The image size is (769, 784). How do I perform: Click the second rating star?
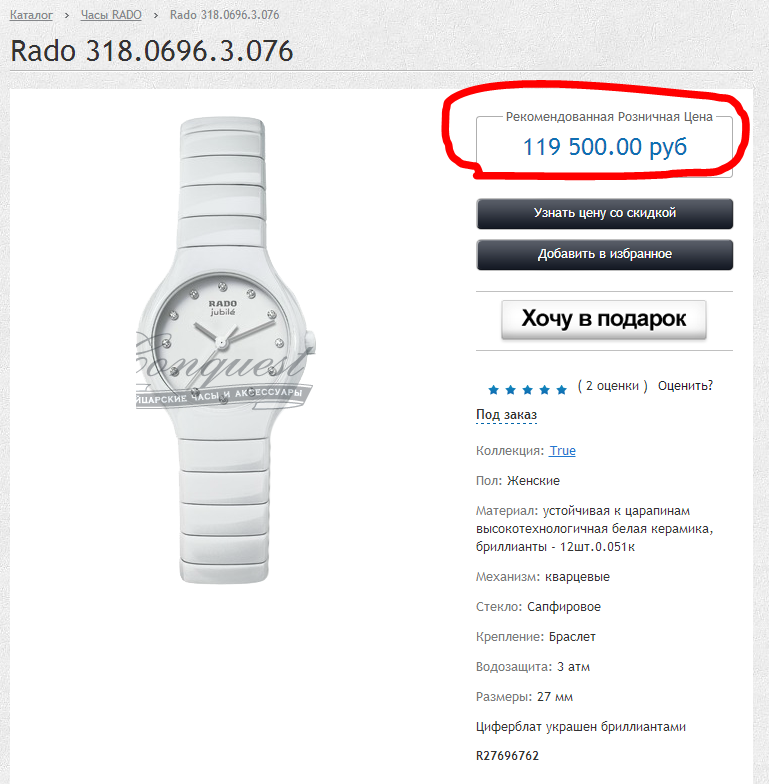click(510, 390)
